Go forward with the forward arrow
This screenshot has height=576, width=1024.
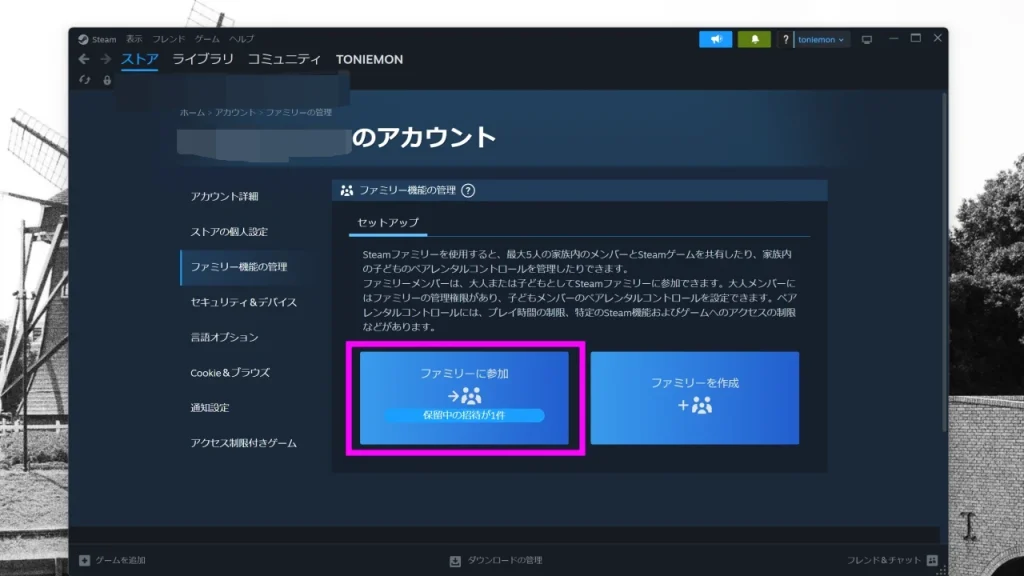[x=106, y=59]
